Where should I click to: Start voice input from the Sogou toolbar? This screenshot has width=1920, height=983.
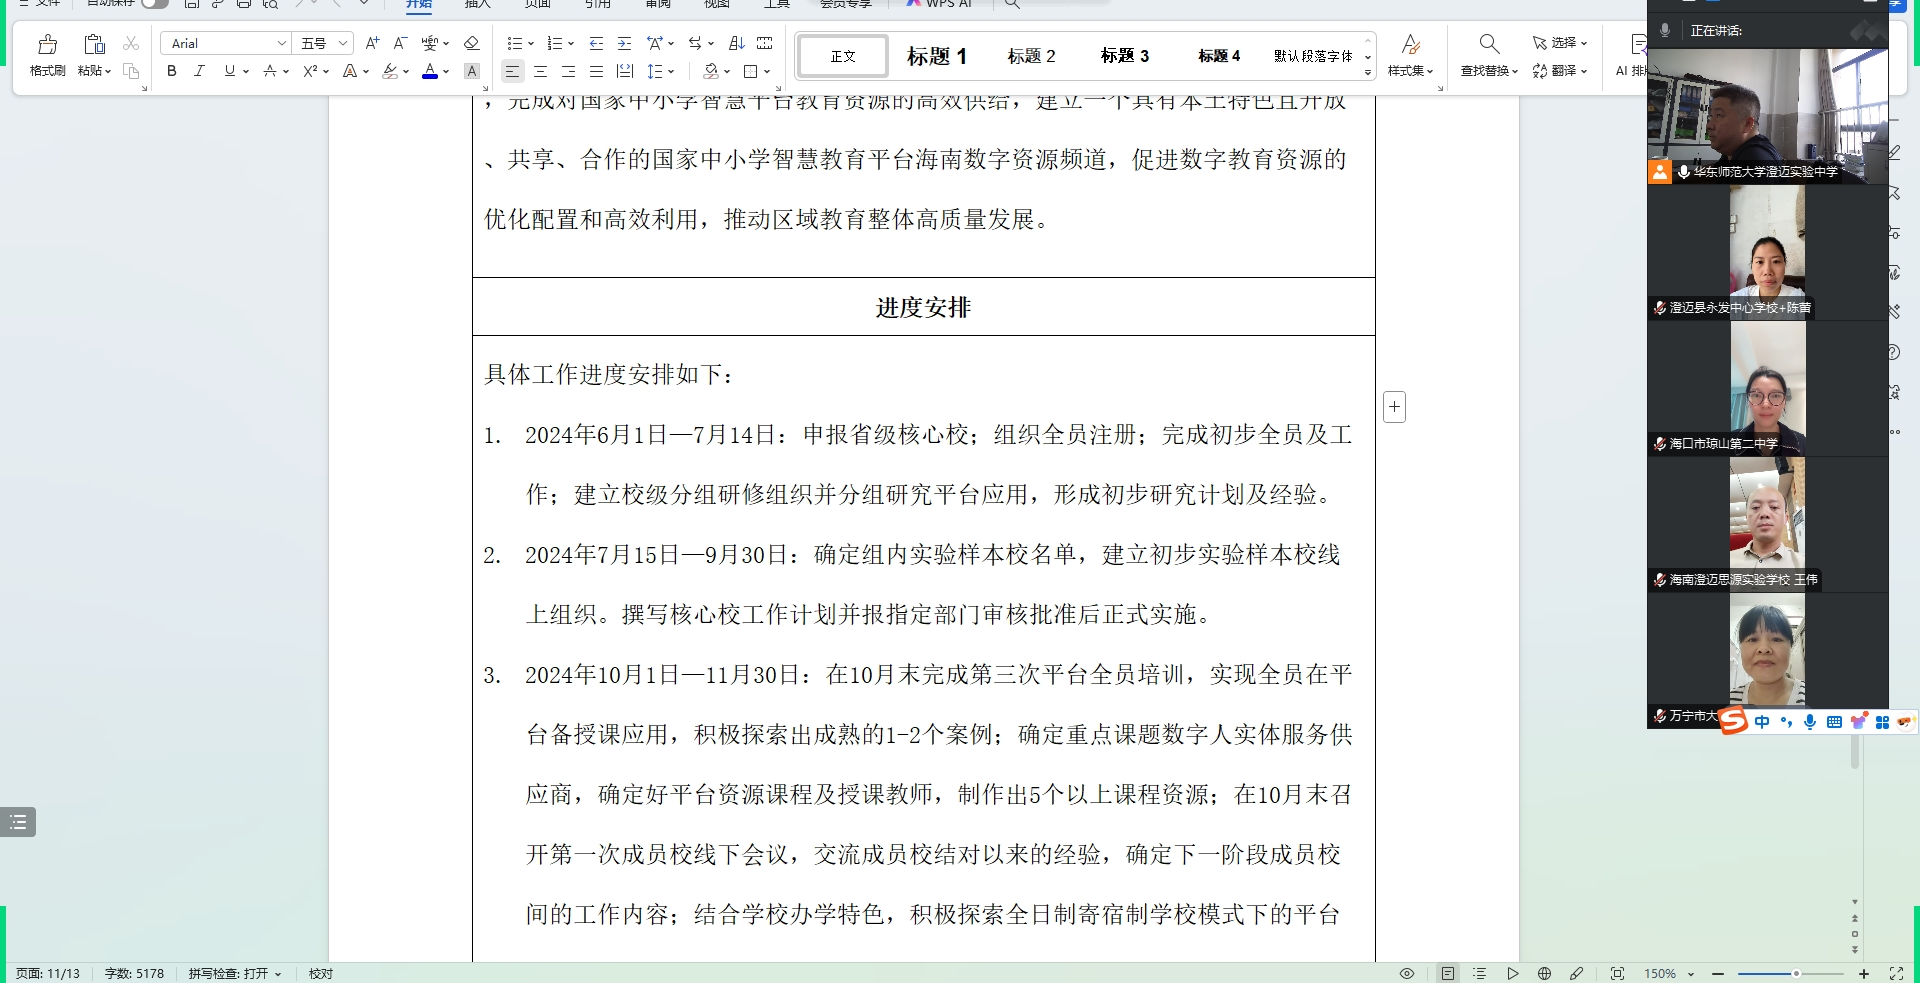pyautogui.click(x=1809, y=721)
